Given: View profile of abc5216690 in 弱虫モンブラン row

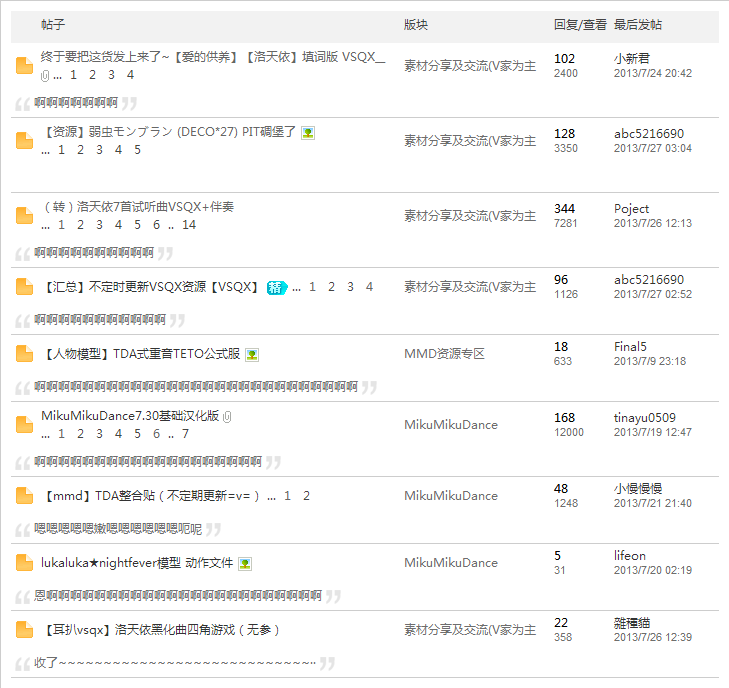Looking at the screenshot, I should point(649,134).
